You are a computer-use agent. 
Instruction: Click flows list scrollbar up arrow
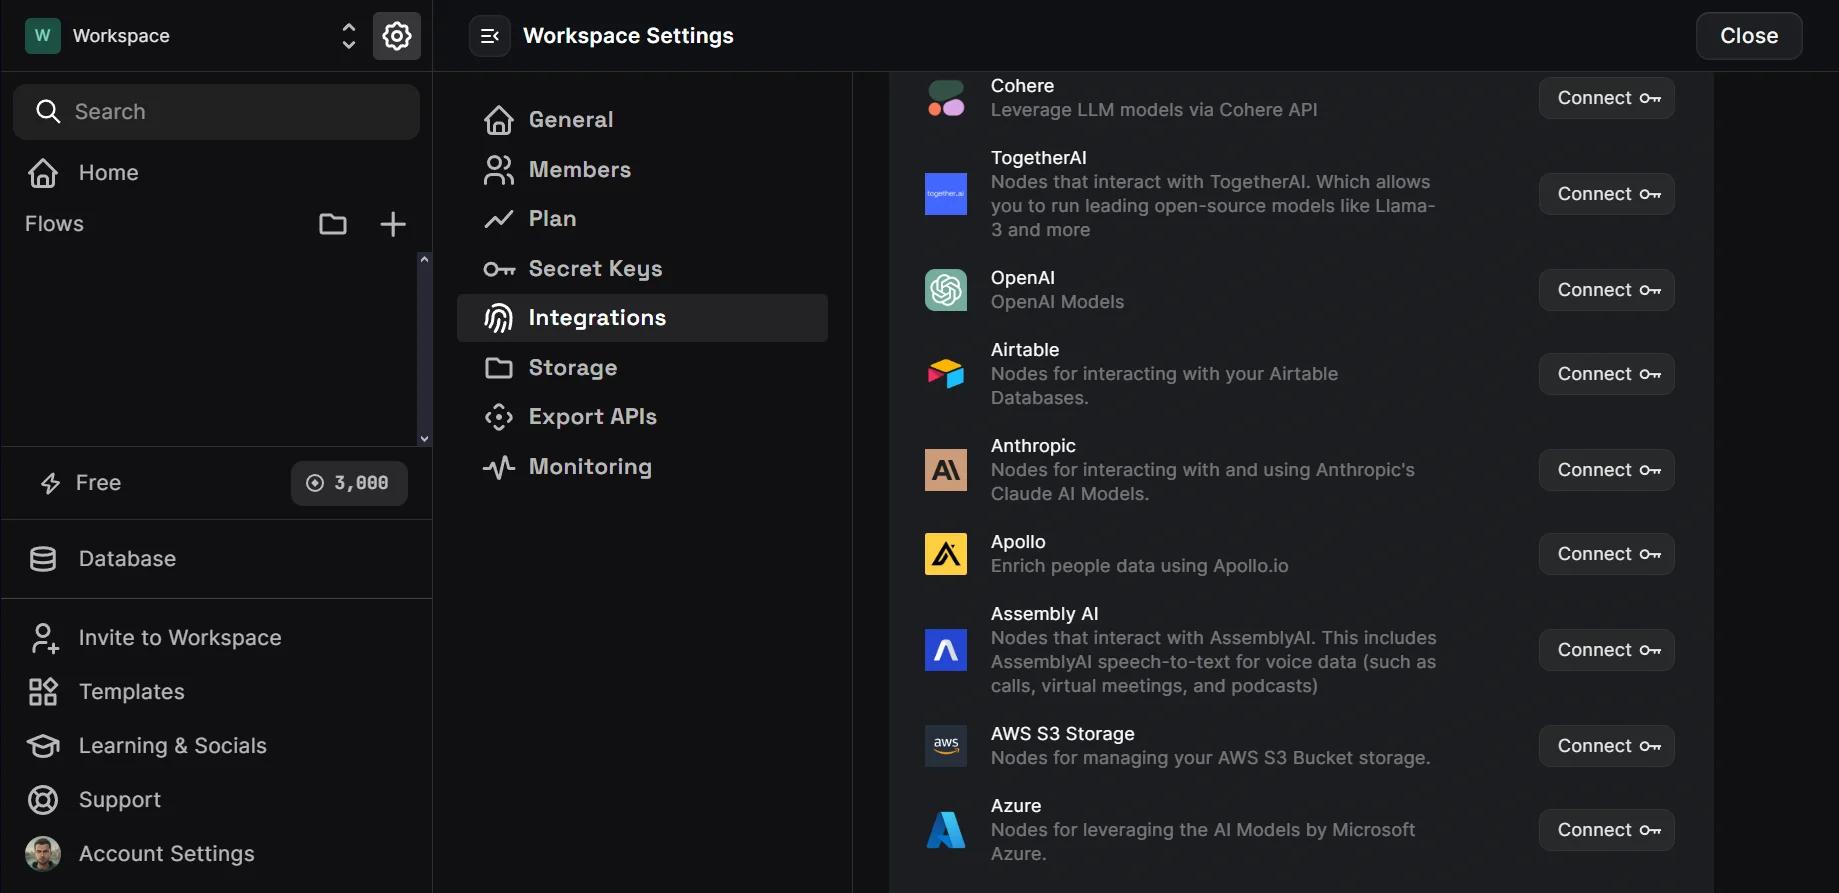click(x=424, y=259)
